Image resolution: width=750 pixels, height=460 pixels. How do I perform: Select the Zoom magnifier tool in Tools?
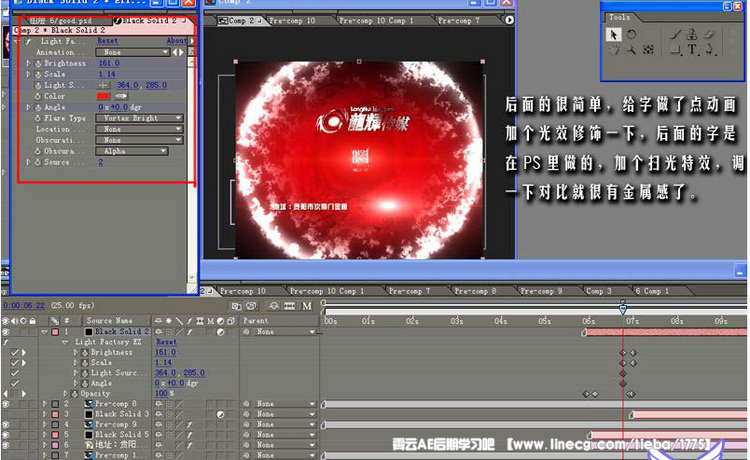point(631,49)
